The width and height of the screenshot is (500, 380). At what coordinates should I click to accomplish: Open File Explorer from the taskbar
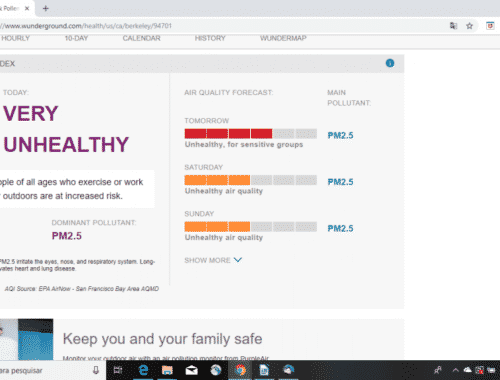pyautogui.click(x=167, y=370)
